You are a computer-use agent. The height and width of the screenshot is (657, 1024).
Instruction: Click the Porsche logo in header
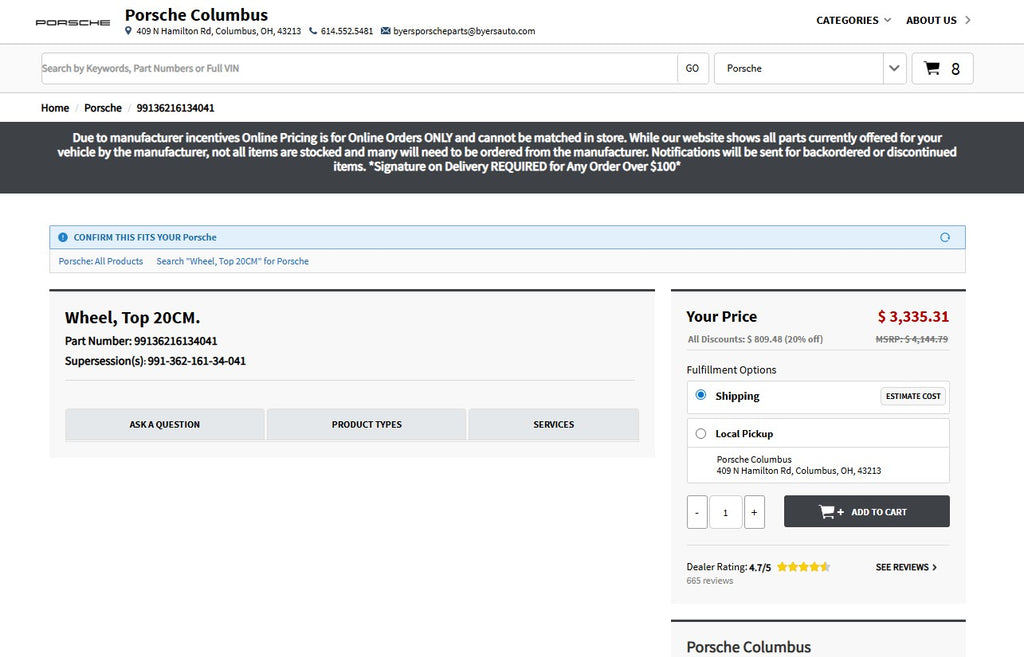[73, 22]
